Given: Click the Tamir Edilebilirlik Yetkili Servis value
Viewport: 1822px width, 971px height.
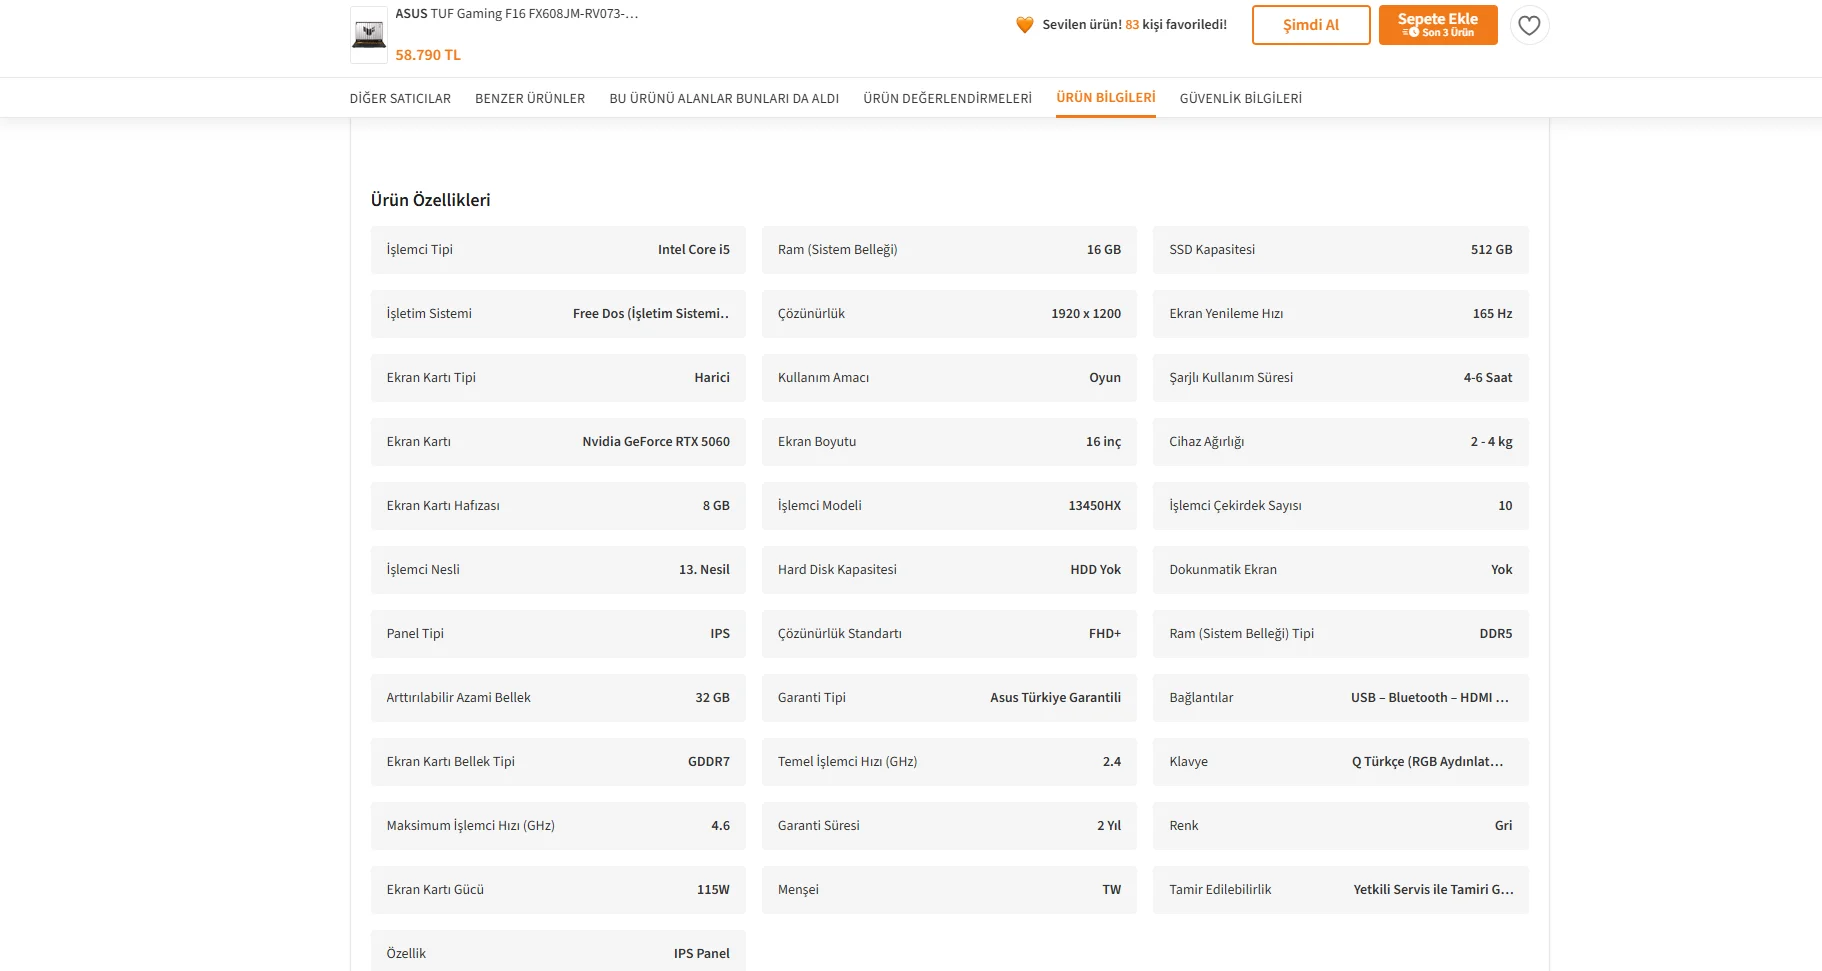Looking at the screenshot, I should point(1434,890).
